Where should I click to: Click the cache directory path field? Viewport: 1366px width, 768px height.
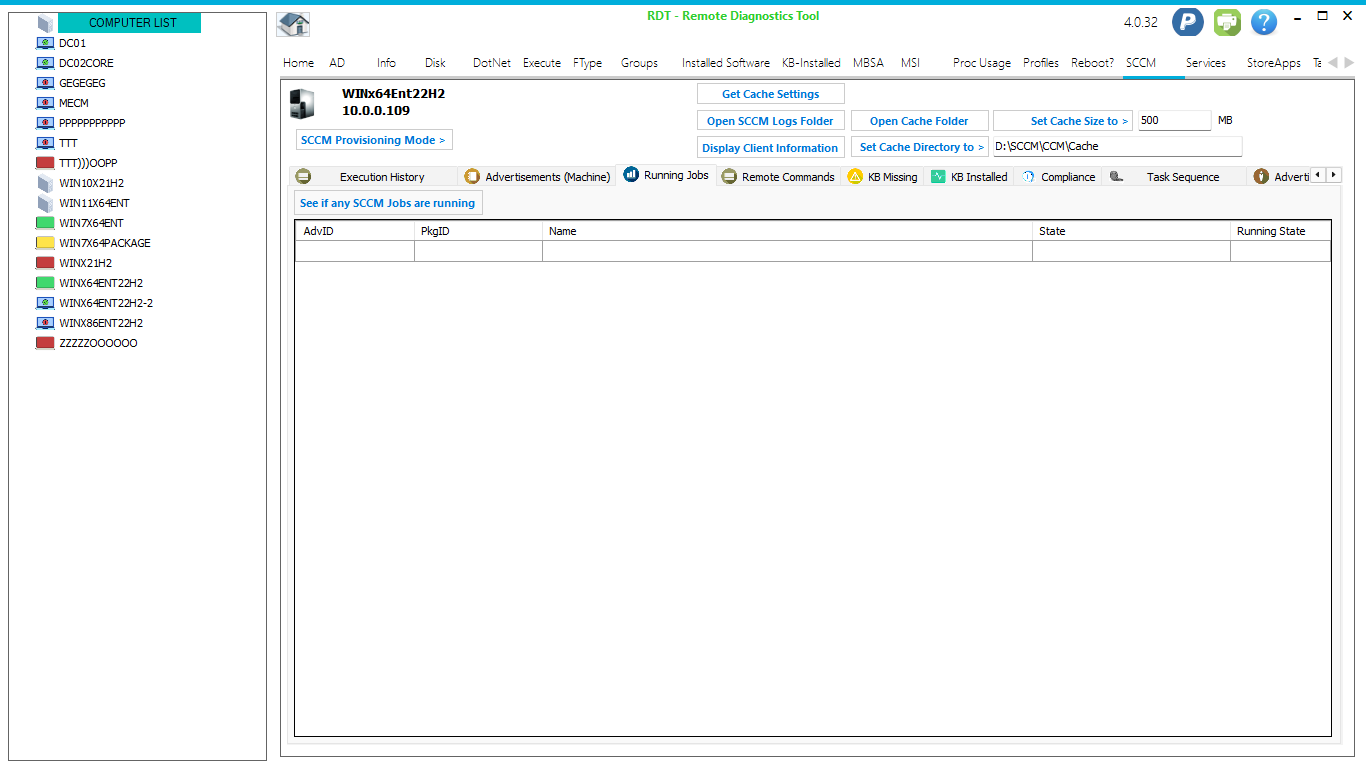tap(1117, 146)
